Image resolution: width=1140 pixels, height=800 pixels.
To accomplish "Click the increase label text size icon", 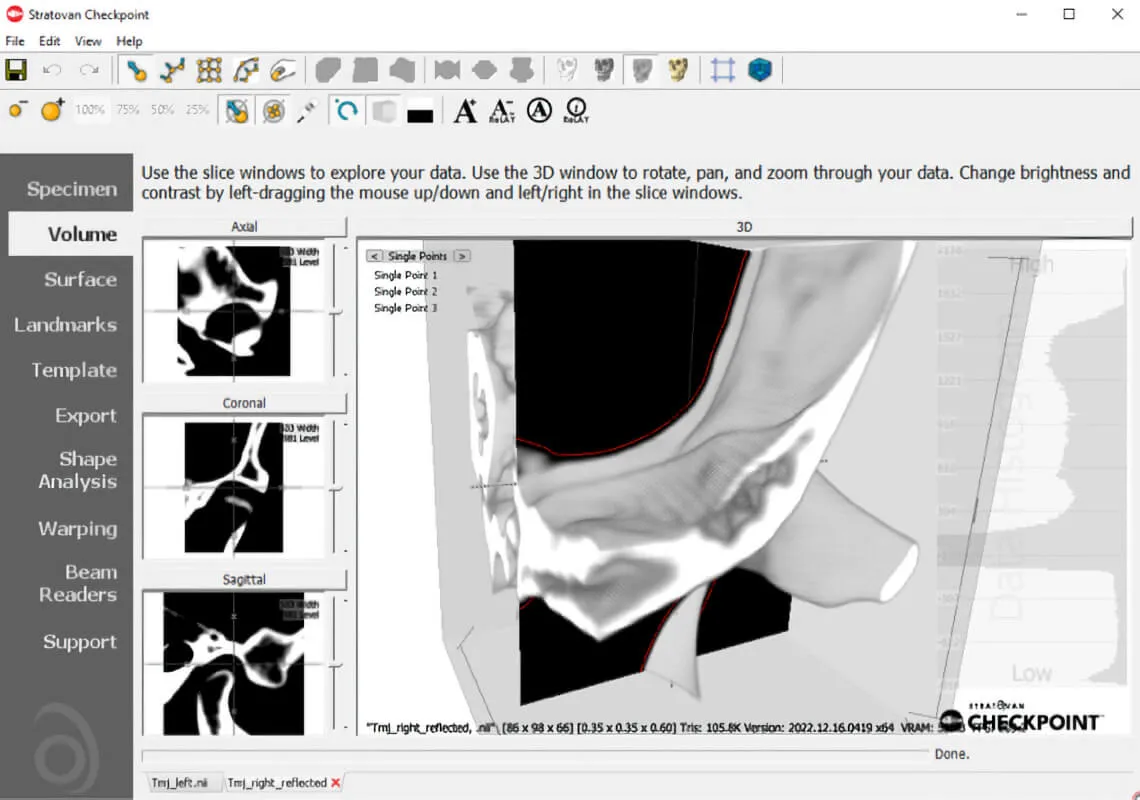I will coord(465,110).
